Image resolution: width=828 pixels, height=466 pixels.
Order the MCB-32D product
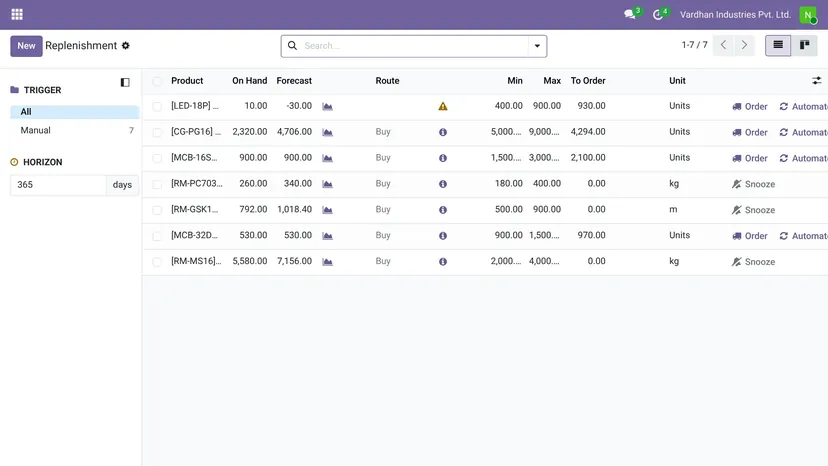750,236
